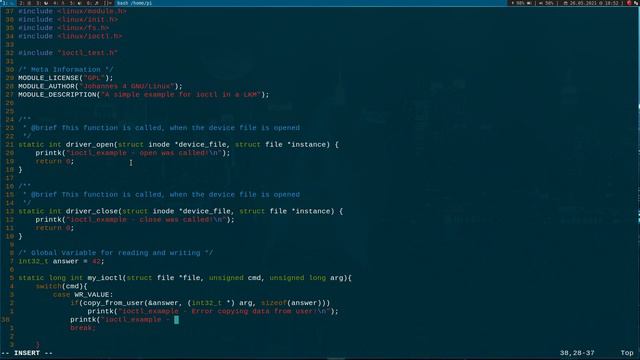This screenshot has width=640, height=360.
Task: Click the volume level indicator in the top bar
Action: click(546, 3)
